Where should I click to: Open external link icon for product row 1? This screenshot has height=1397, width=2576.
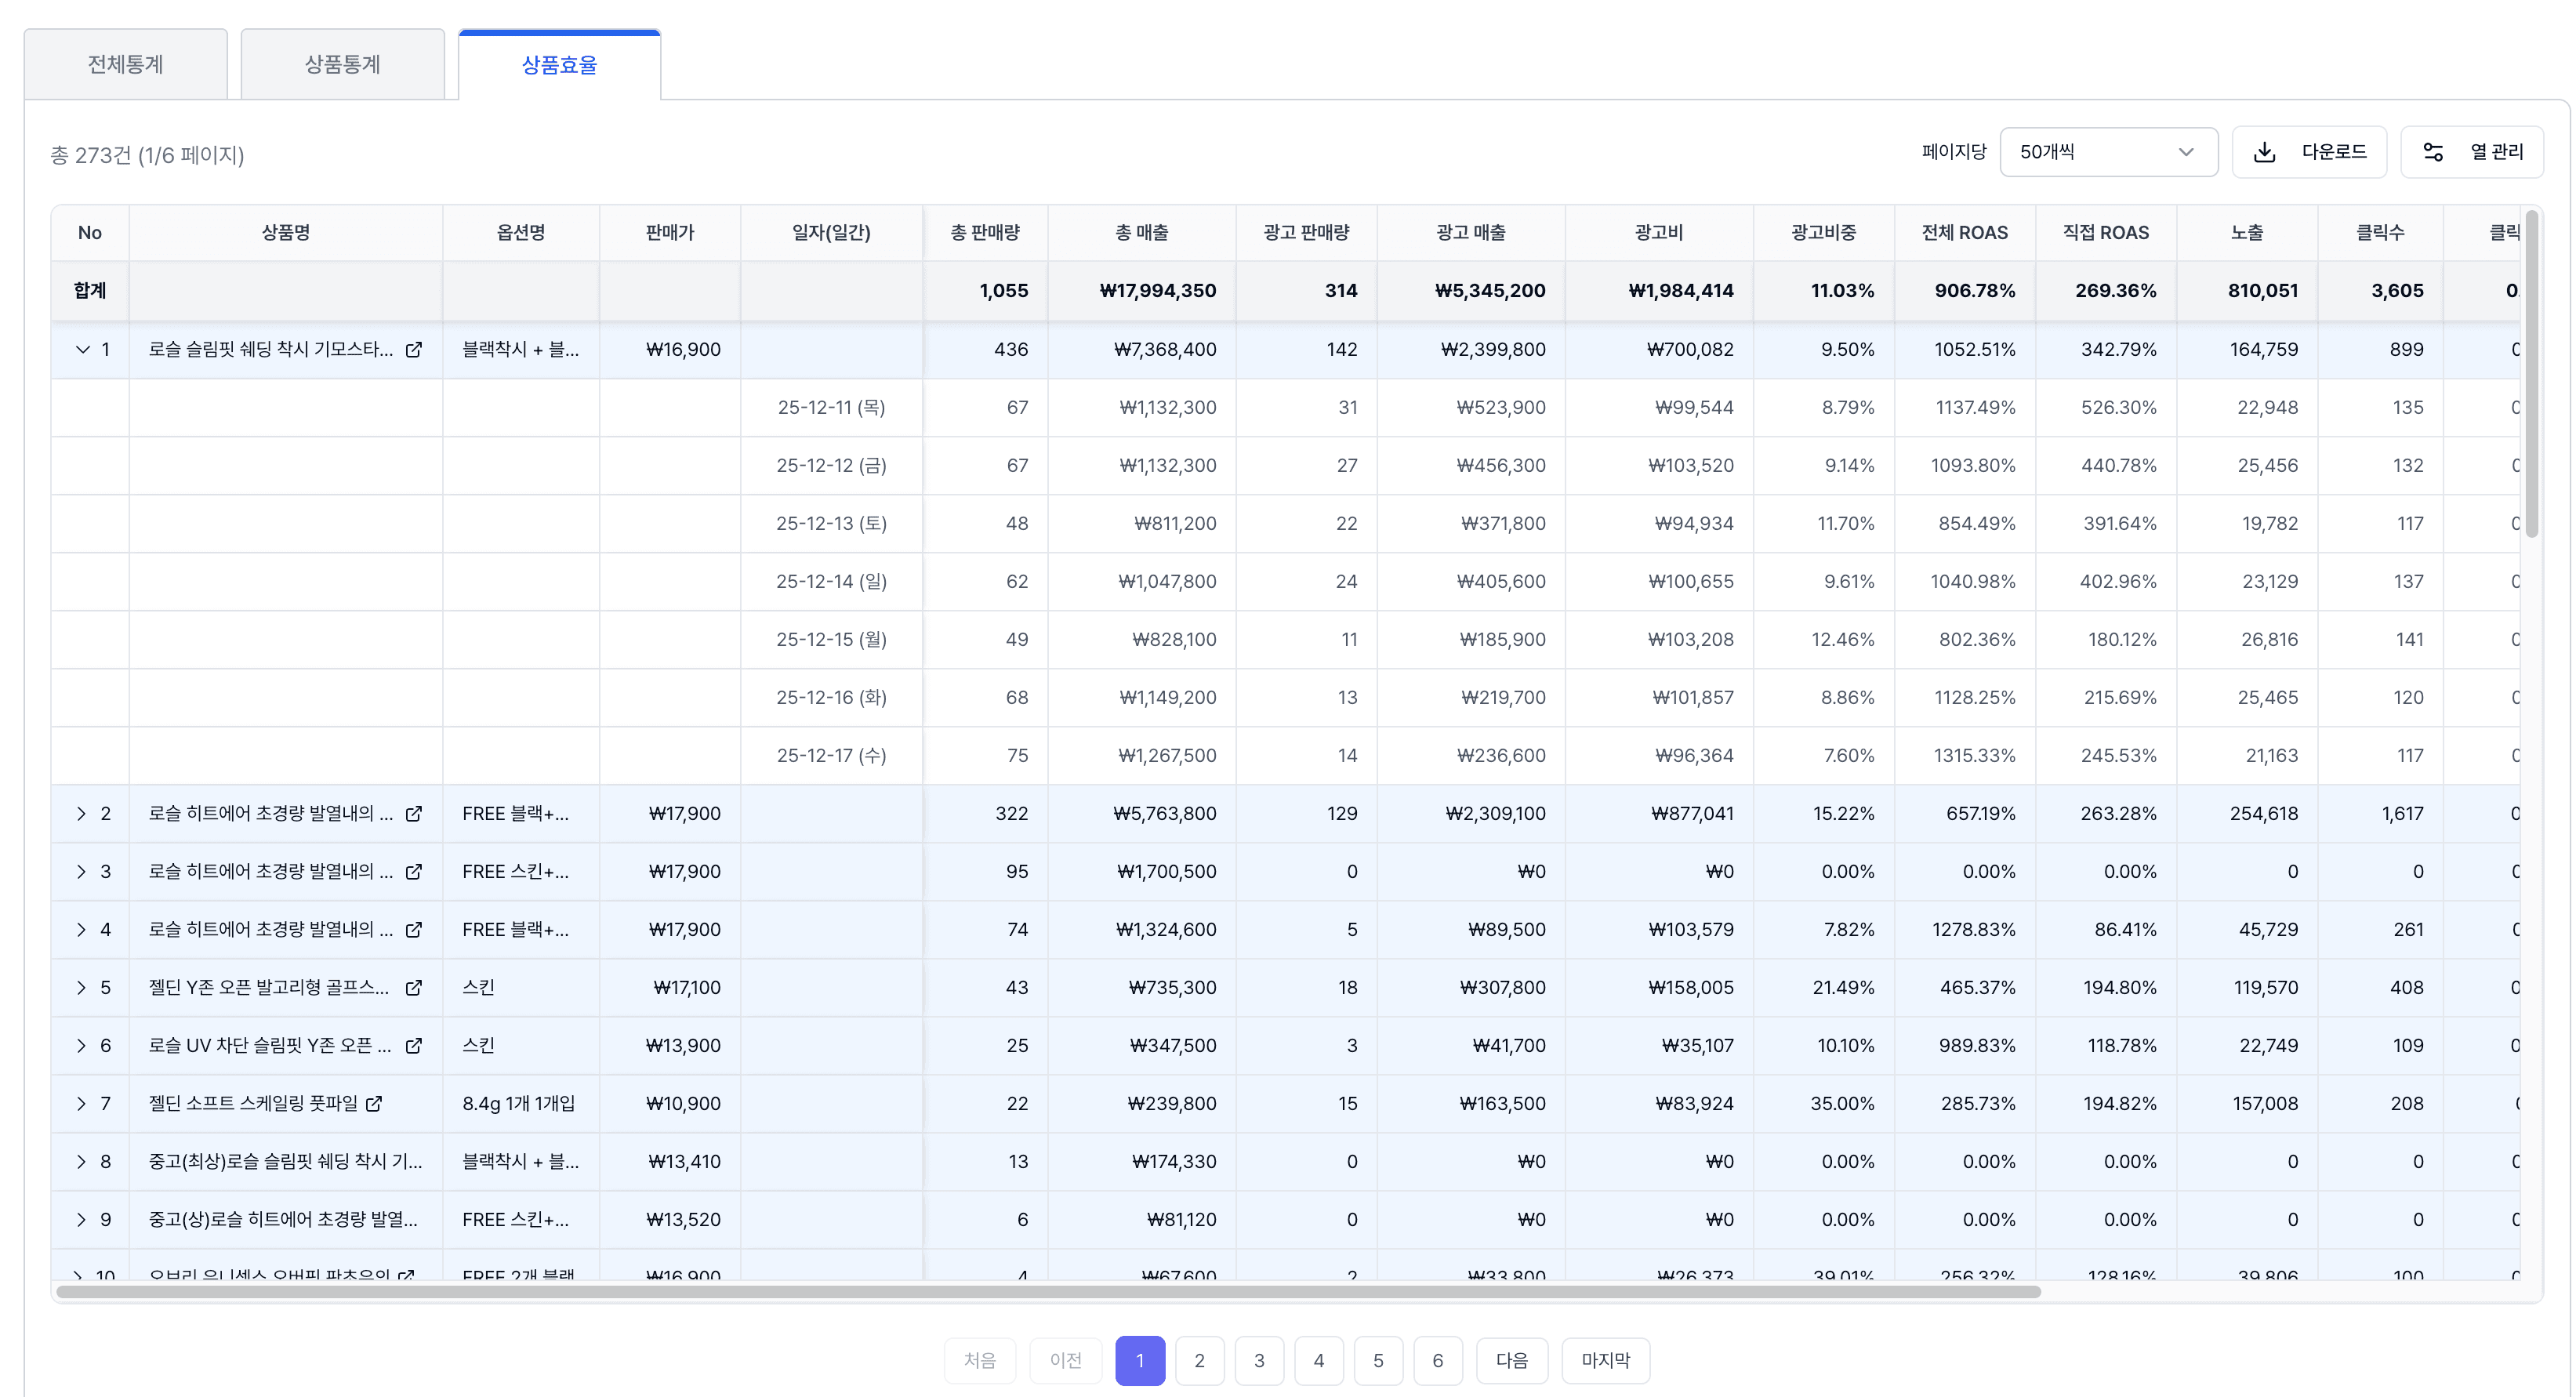[413, 350]
